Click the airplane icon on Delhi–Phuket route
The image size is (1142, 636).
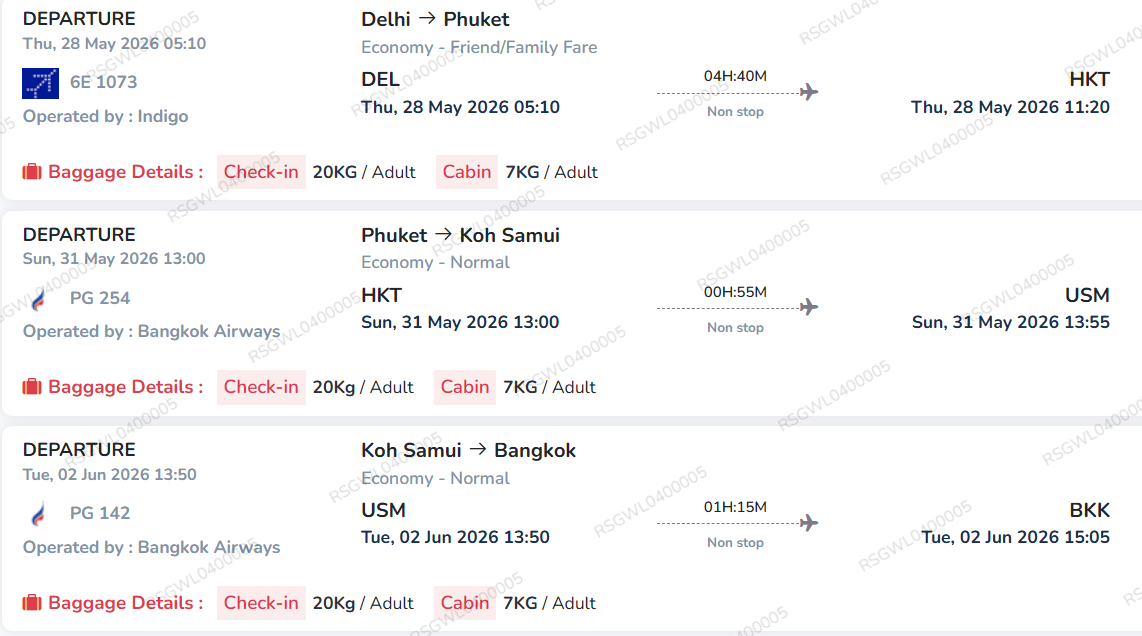coord(809,92)
